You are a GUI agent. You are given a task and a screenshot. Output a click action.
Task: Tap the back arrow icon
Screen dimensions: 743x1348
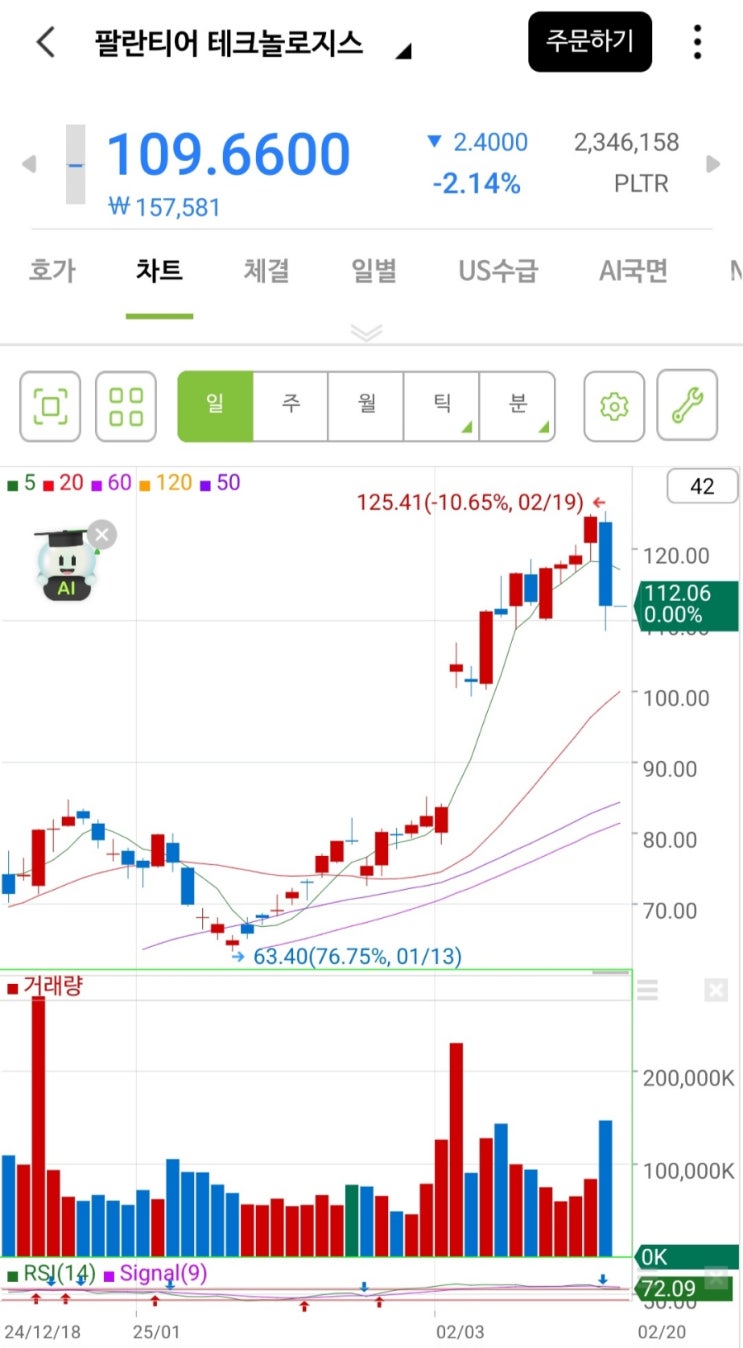(x=45, y=43)
